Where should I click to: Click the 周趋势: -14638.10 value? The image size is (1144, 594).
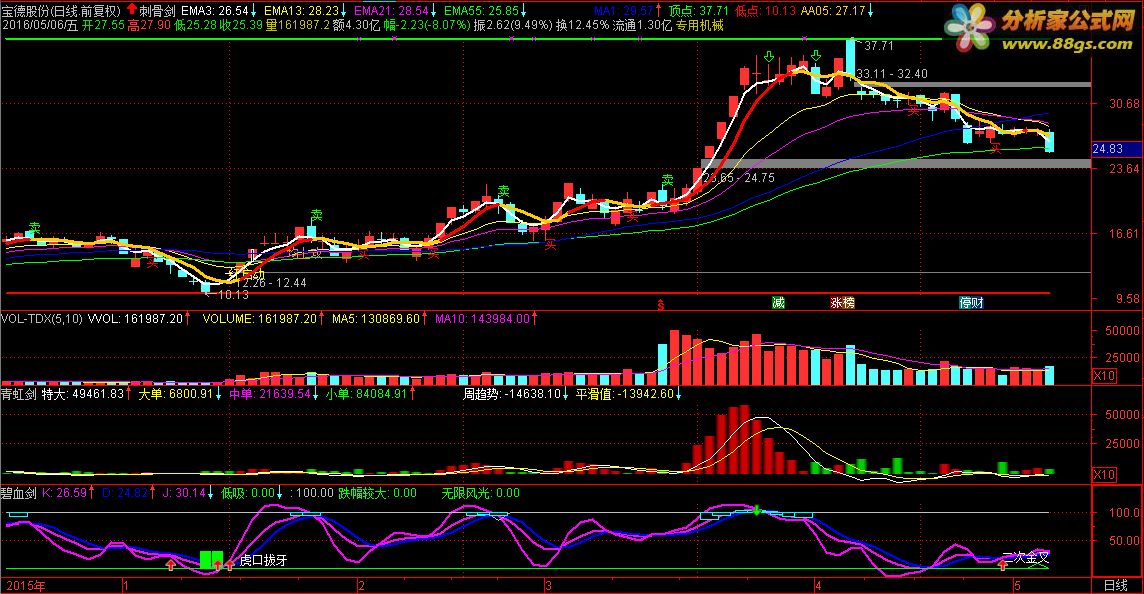pos(511,394)
